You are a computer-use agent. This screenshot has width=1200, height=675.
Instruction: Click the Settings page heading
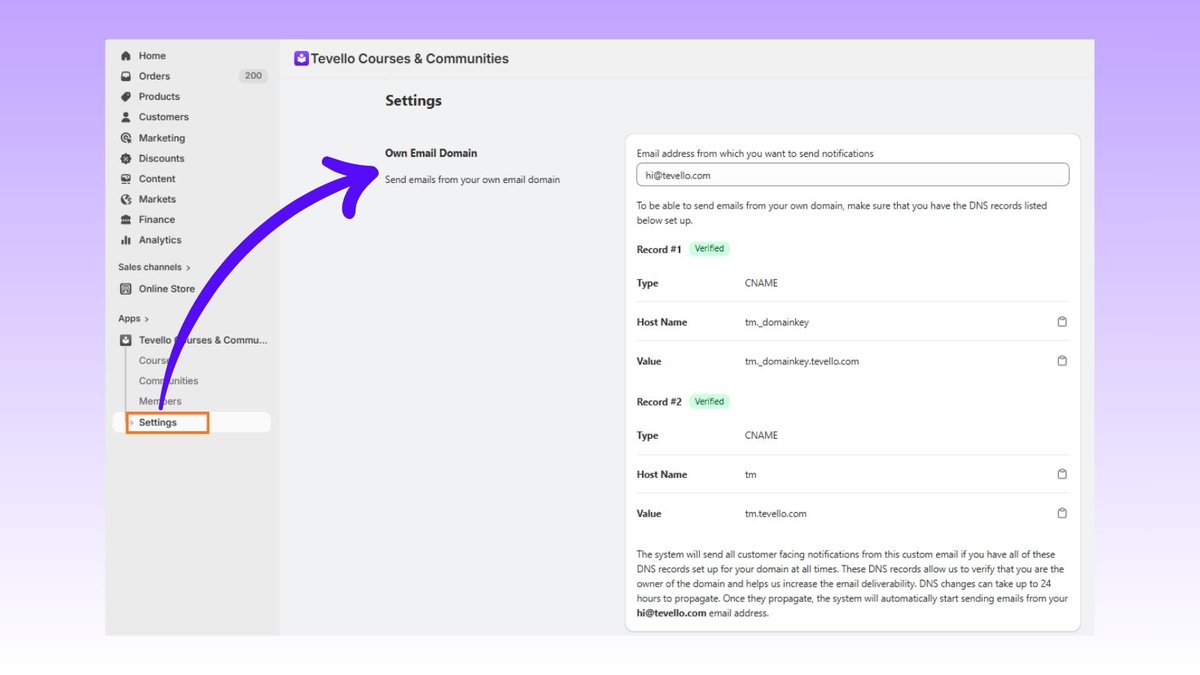coord(413,101)
